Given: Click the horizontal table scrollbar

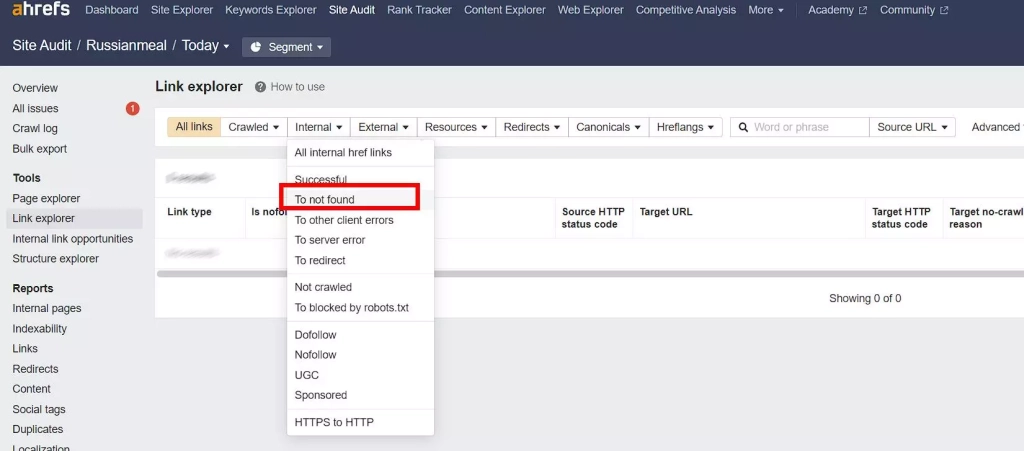Looking at the screenshot, I should coord(590,274).
